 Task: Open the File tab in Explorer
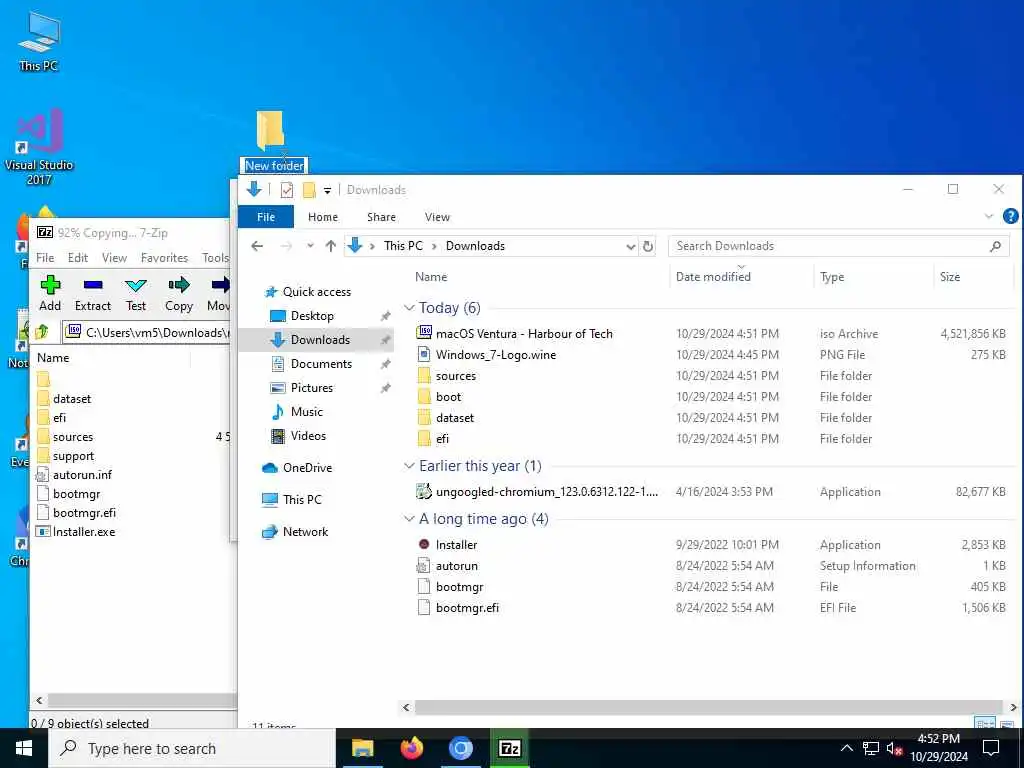click(266, 217)
